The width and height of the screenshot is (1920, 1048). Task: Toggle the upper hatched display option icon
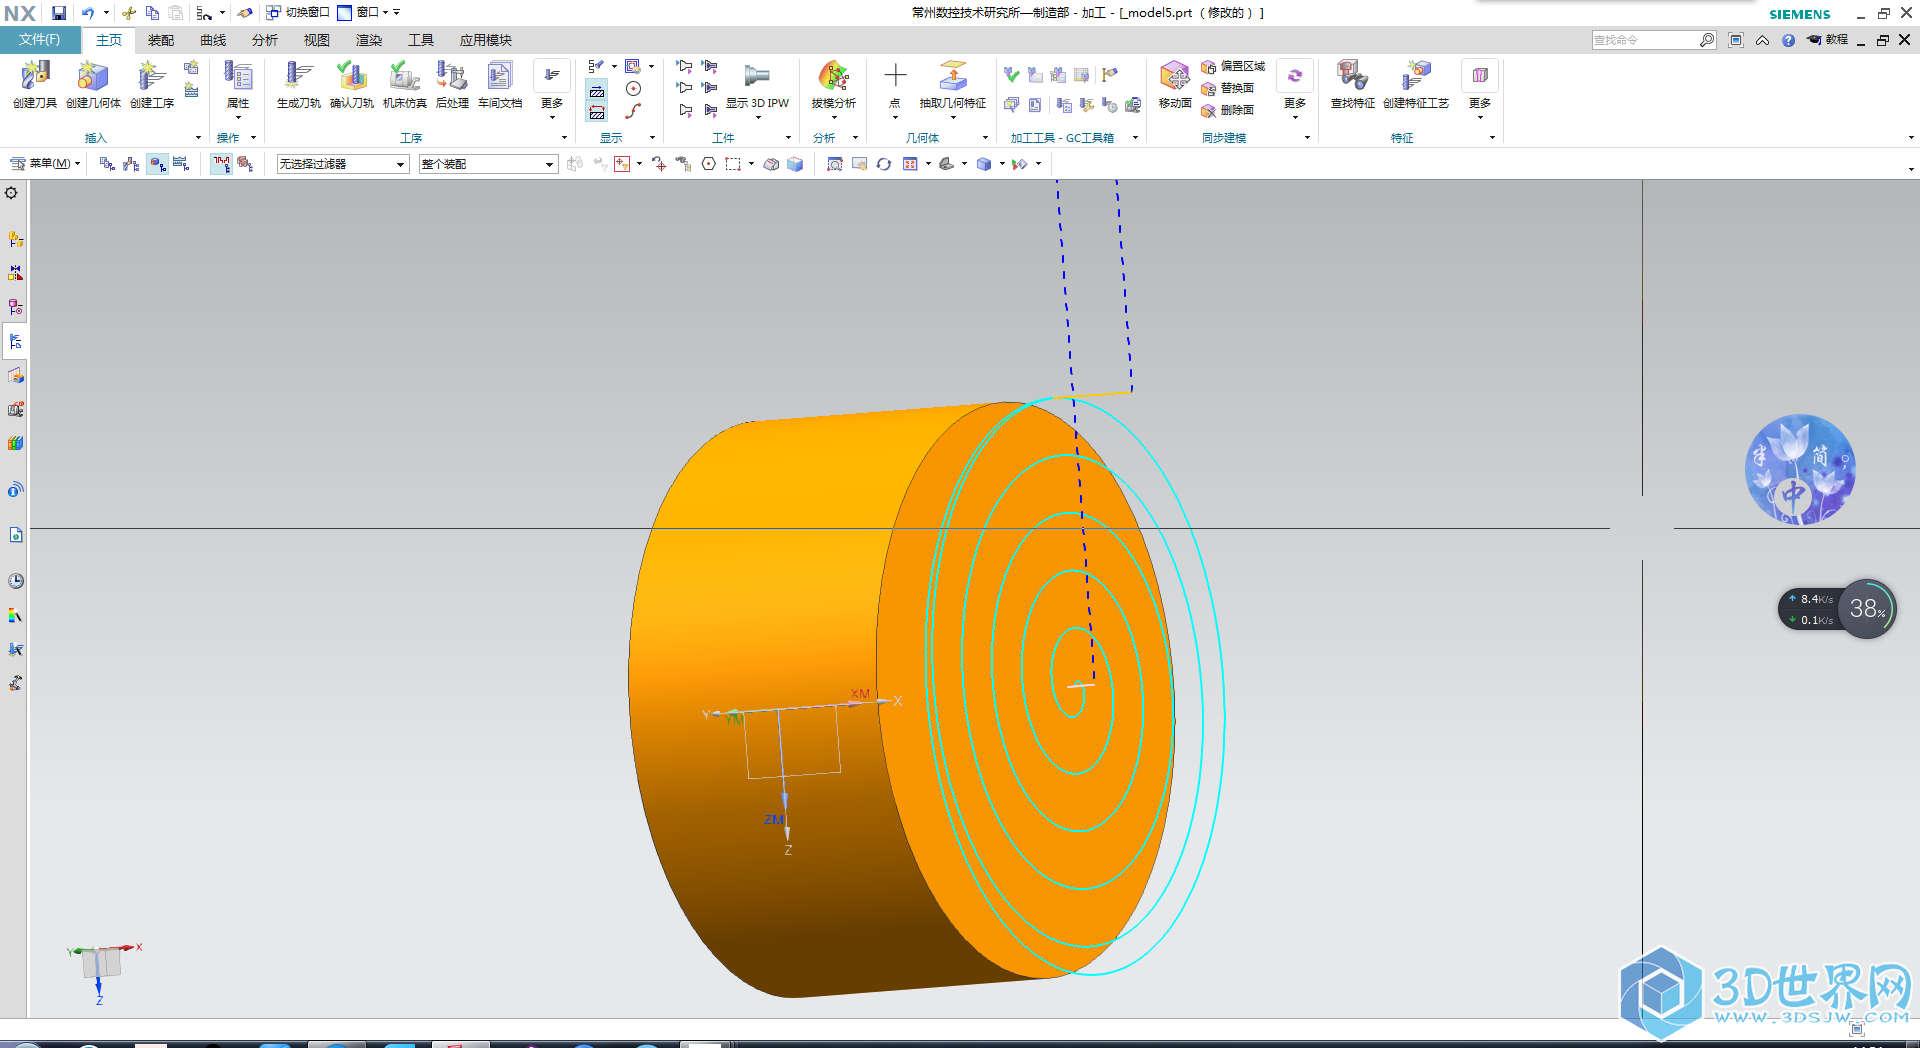point(597,91)
